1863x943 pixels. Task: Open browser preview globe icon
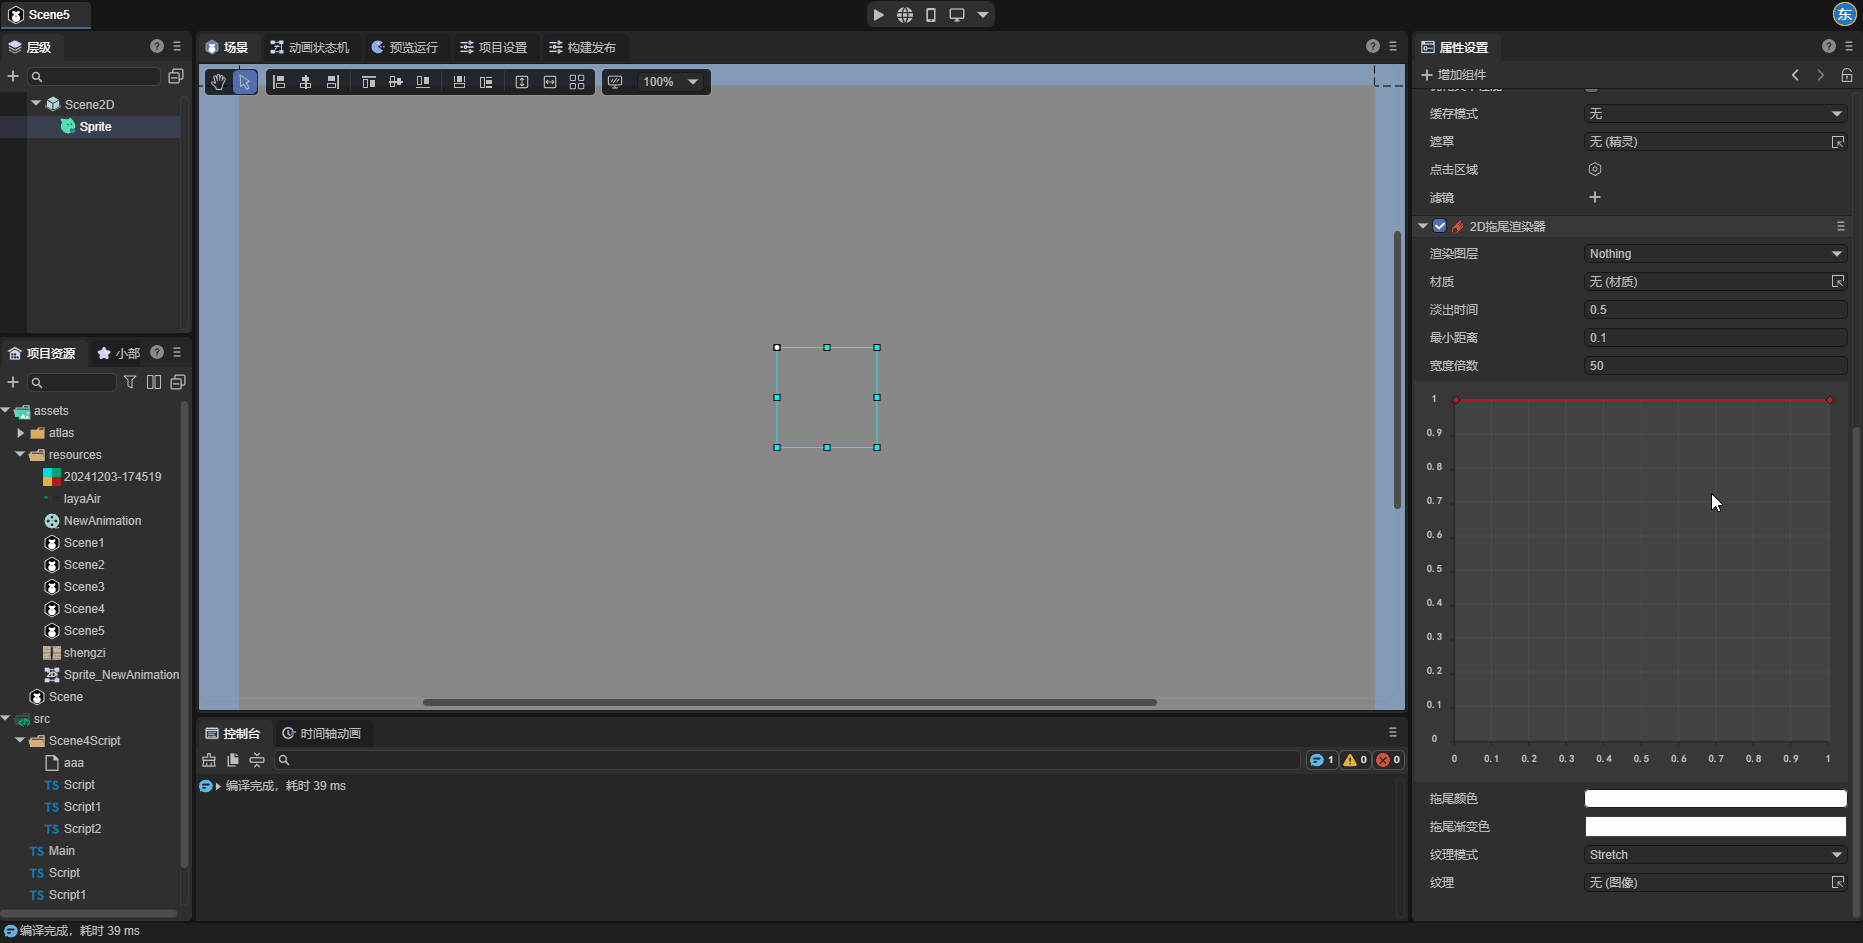tap(905, 15)
